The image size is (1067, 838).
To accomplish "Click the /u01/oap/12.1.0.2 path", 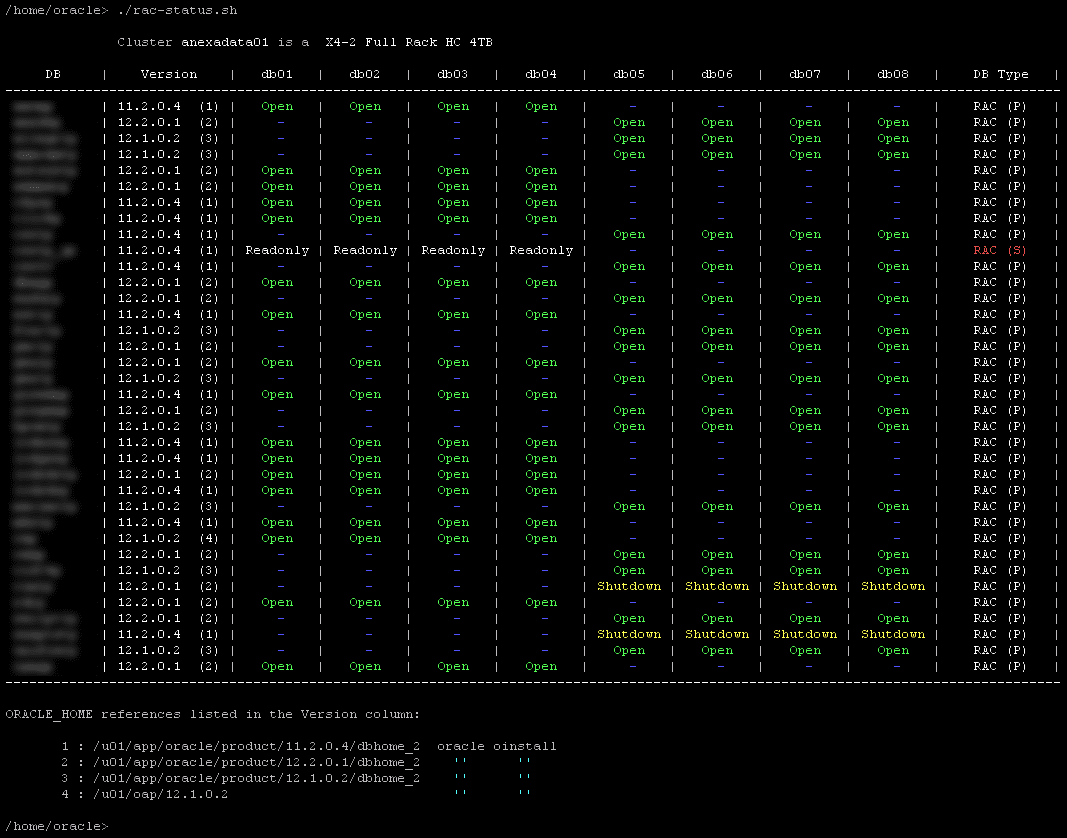I will [x=161, y=794].
